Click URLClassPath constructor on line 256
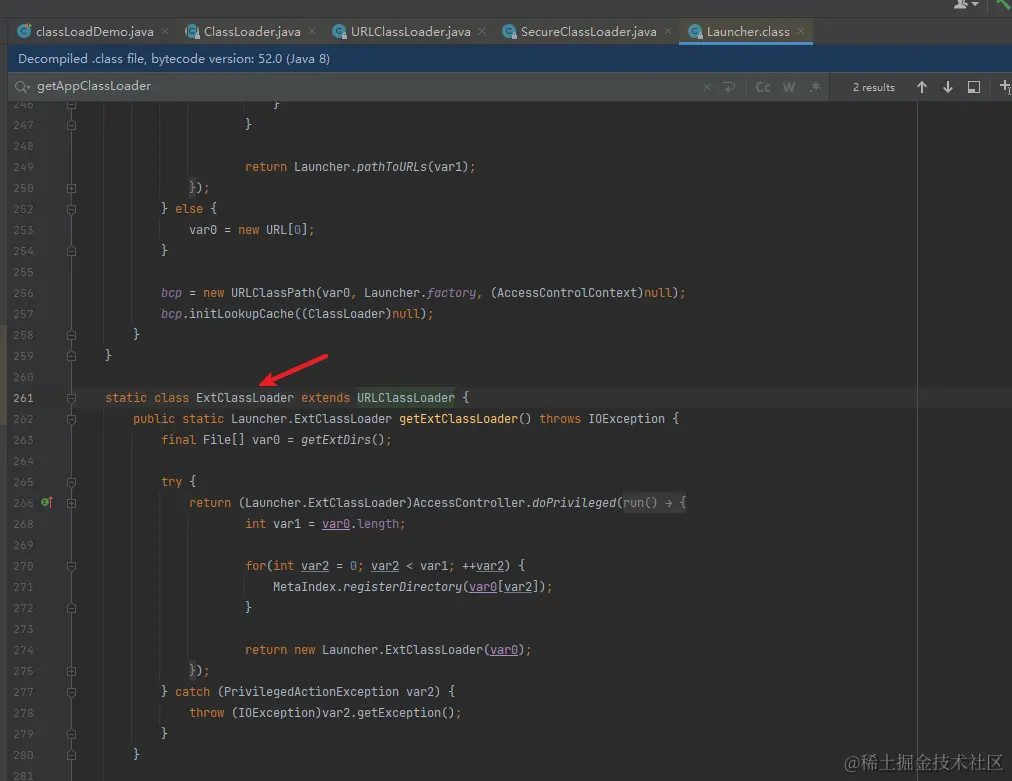The width and height of the screenshot is (1012, 781). 273,292
